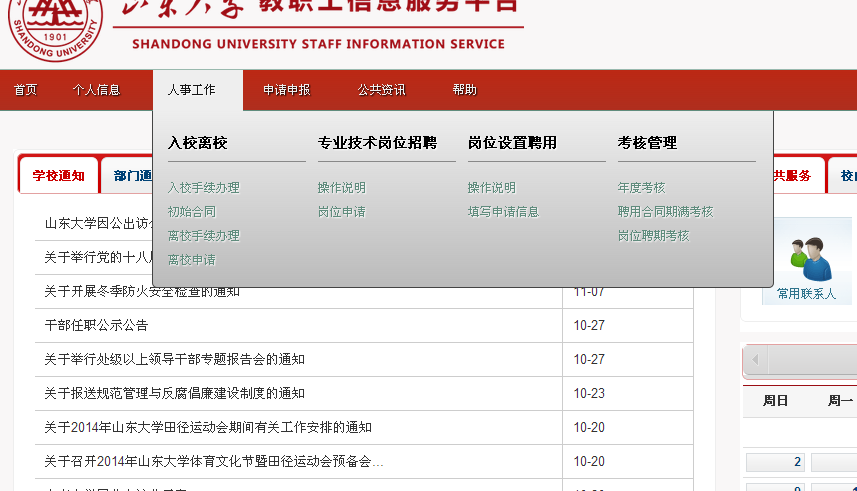Click the calendar previous arrow button
857x491 pixels.
(x=756, y=360)
